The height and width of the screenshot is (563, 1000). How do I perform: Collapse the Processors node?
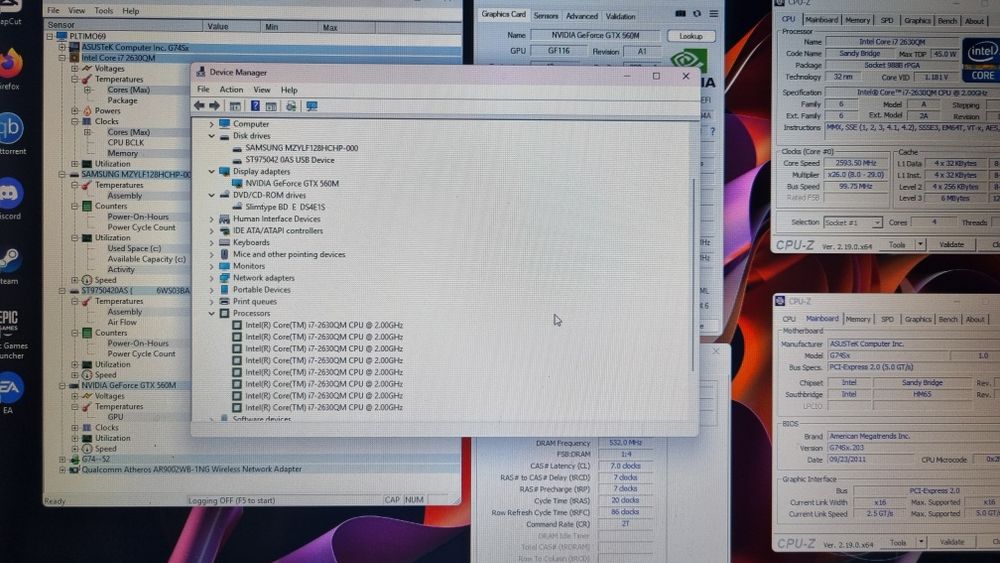(212, 314)
